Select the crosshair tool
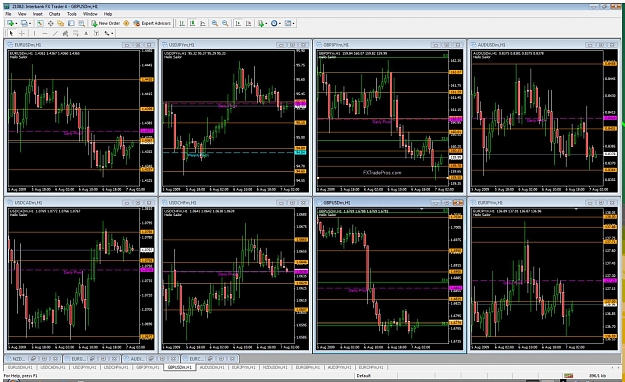The height and width of the screenshot is (382, 625). coord(22,33)
